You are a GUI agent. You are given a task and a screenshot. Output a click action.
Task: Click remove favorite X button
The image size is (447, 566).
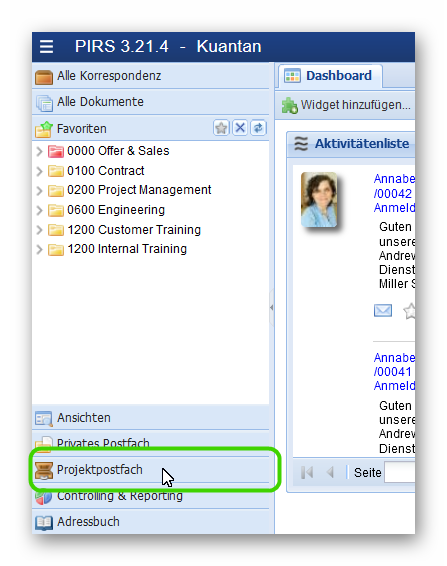pos(240,128)
